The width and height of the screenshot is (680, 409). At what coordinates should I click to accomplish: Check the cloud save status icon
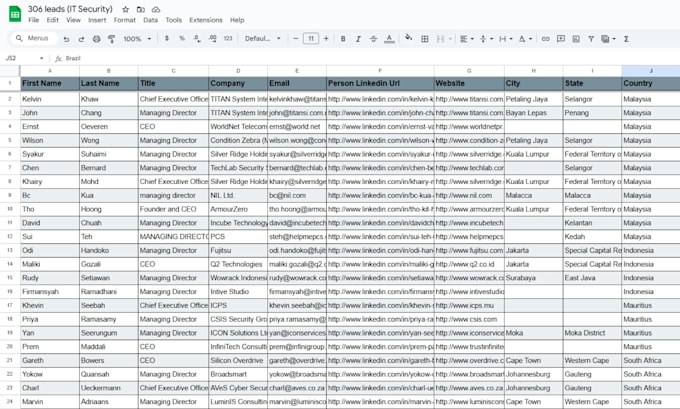[x=156, y=9]
